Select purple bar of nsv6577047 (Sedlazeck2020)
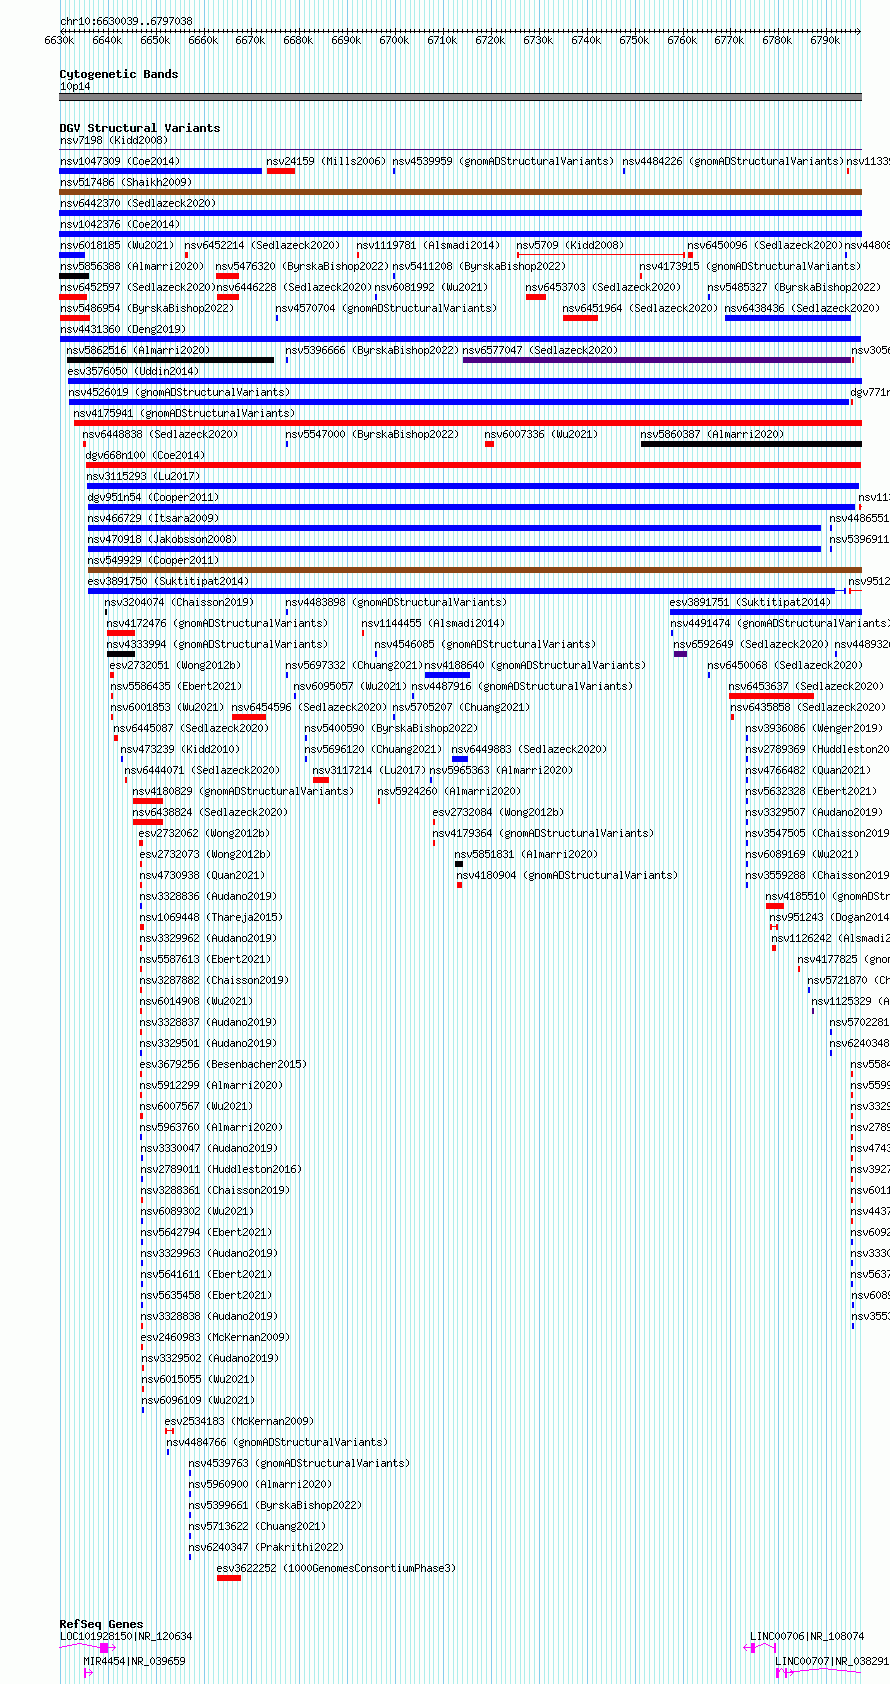Viewport: 890px width, 1684px height. click(657, 360)
